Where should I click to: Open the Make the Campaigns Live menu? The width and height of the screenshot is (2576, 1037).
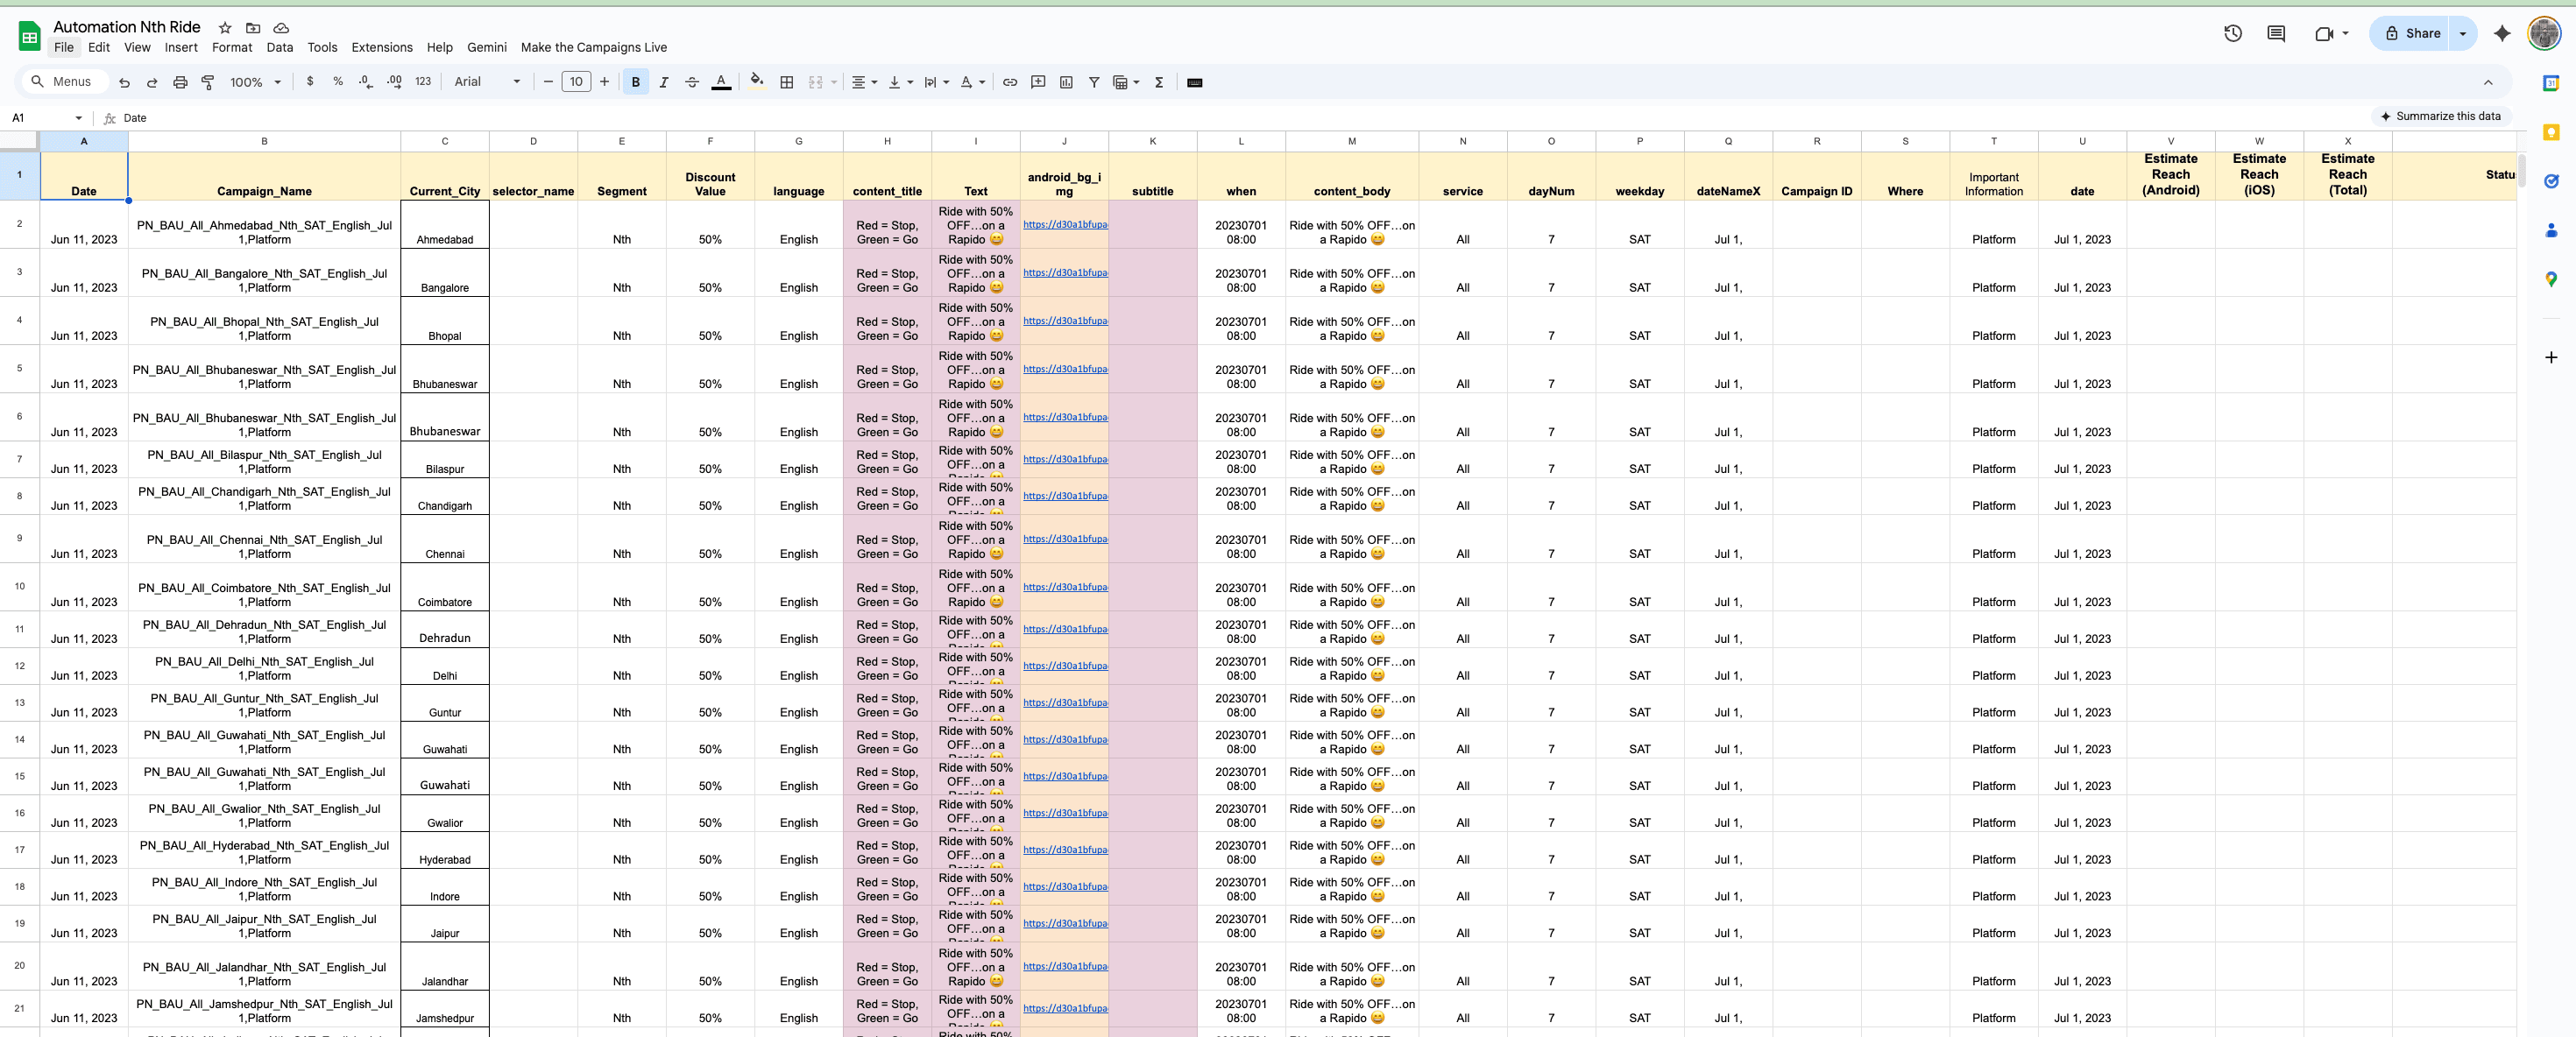pyautogui.click(x=594, y=47)
